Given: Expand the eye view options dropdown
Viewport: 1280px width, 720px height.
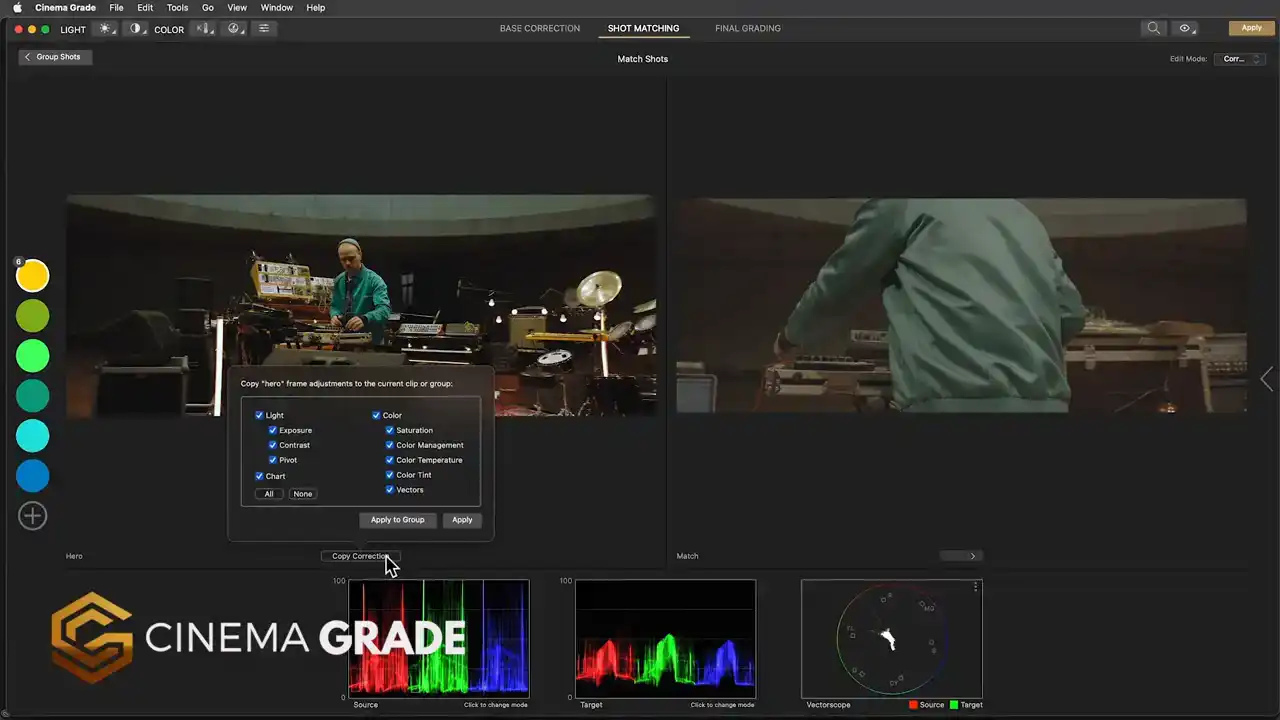Looking at the screenshot, I should (x=1186, y=29).
